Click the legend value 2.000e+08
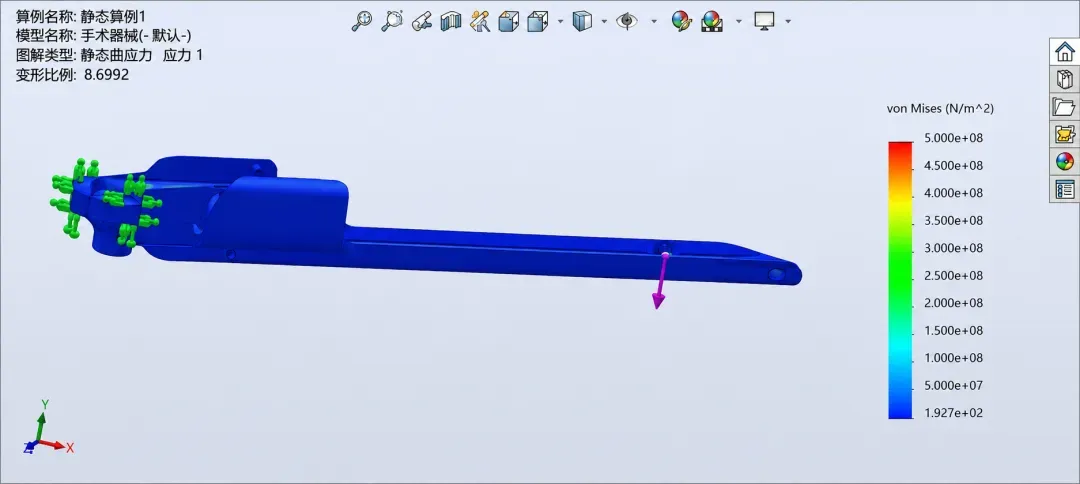1080x484 pixels. click(953, 303)
